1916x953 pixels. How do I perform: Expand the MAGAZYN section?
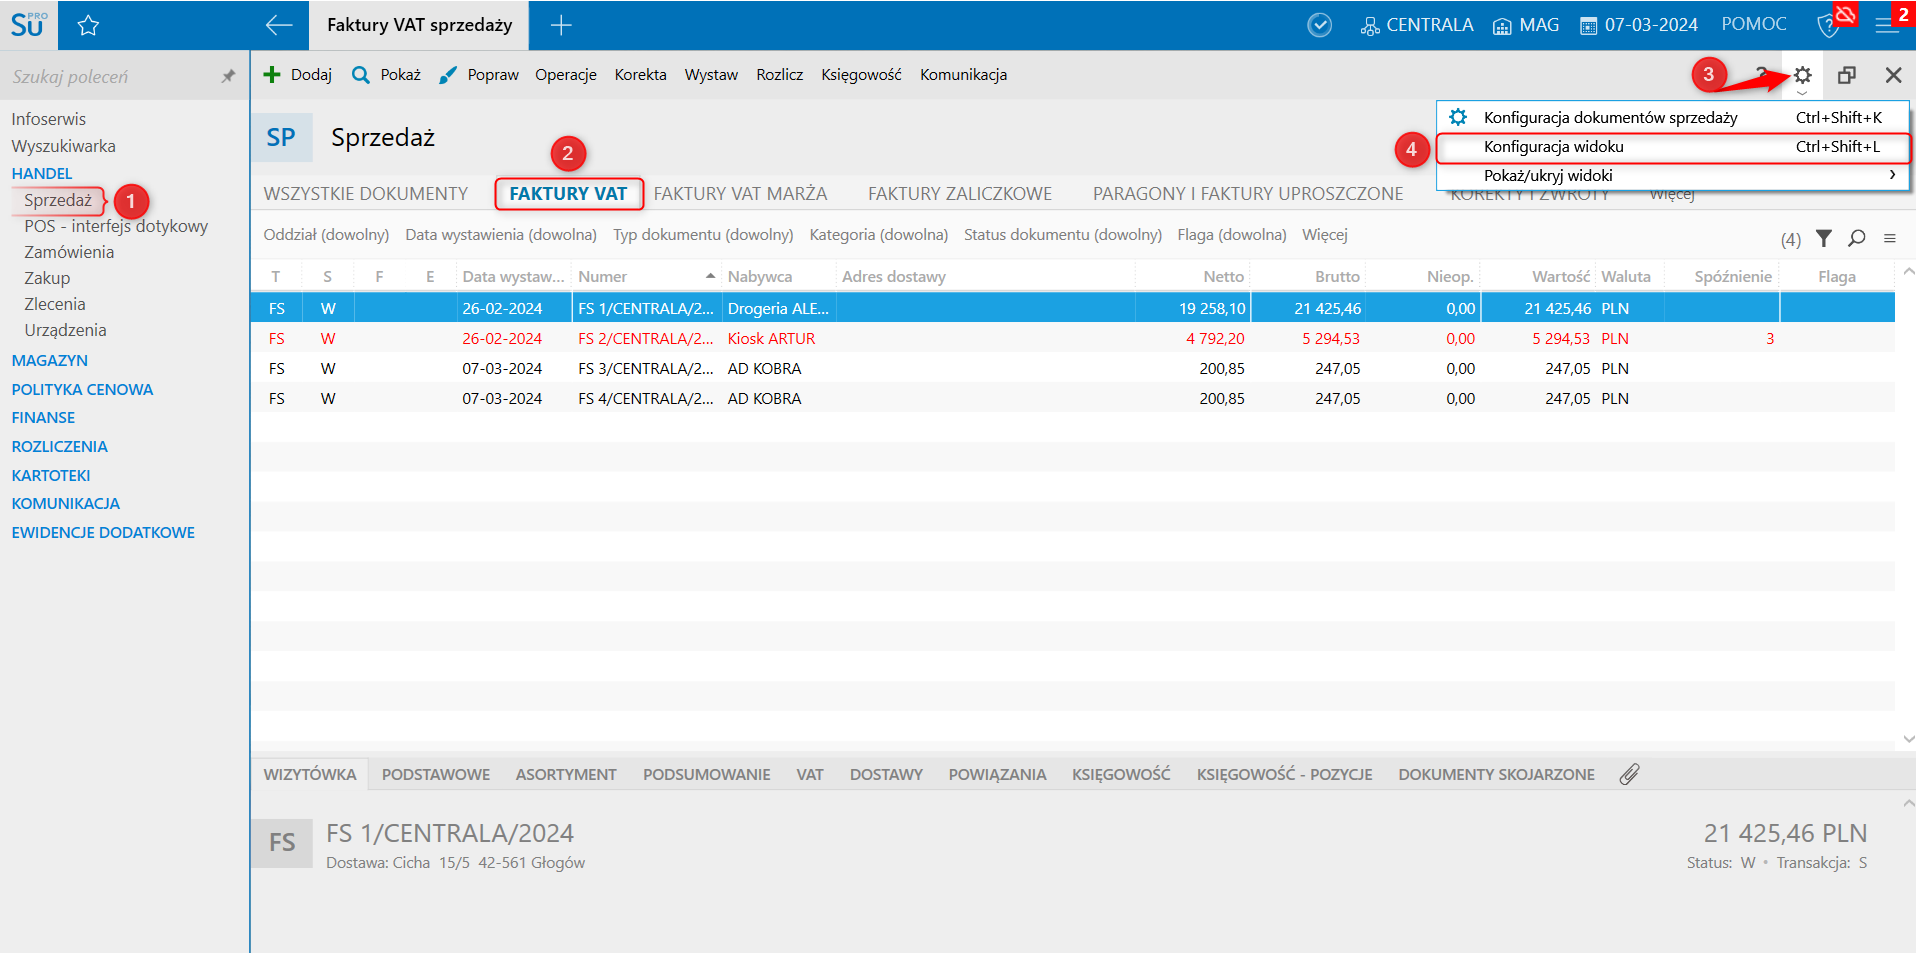pyautogui.click(x=50, y=360)
